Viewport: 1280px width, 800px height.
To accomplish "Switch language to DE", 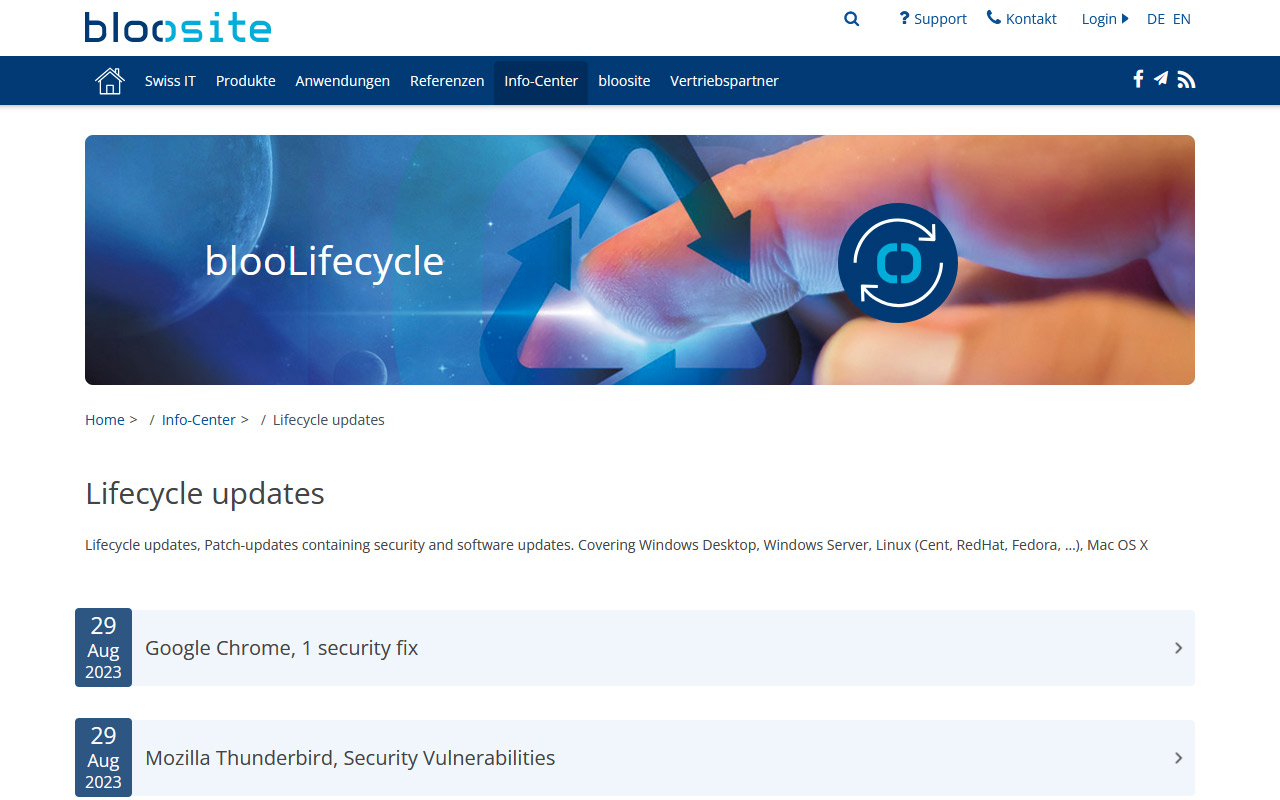I will point(1155,19).
